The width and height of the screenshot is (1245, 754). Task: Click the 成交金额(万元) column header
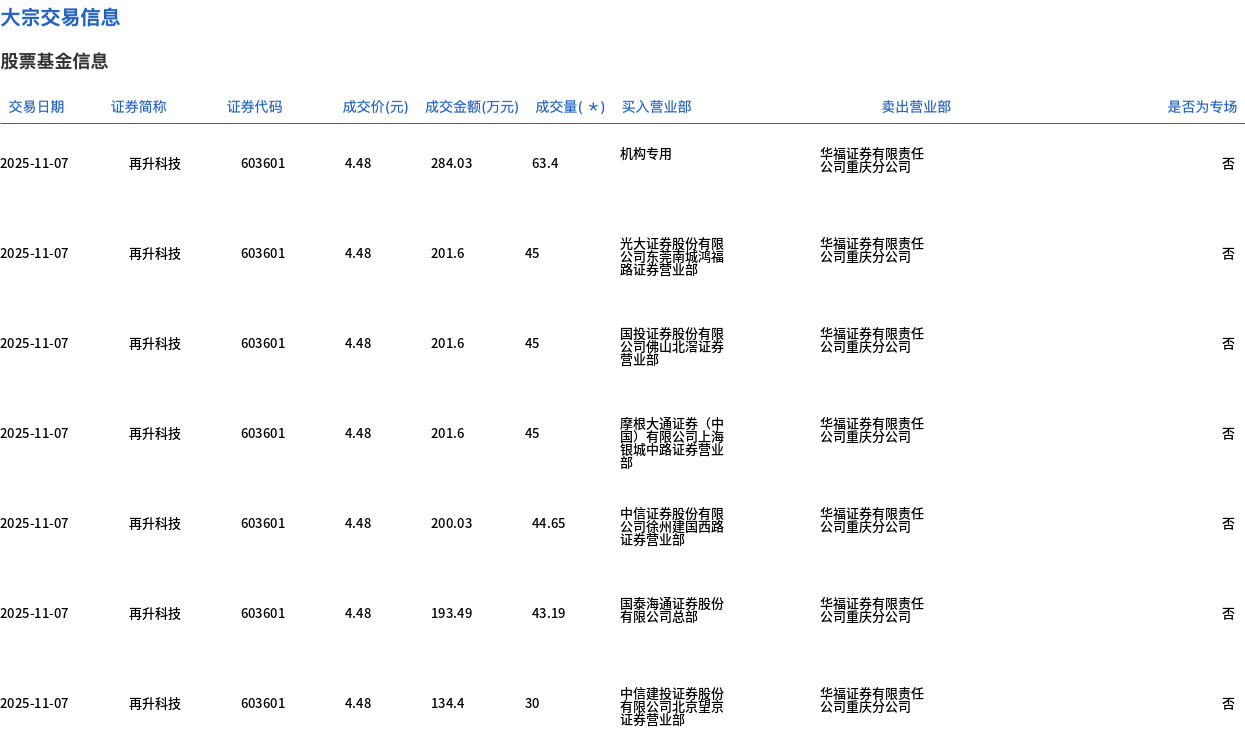471,107
